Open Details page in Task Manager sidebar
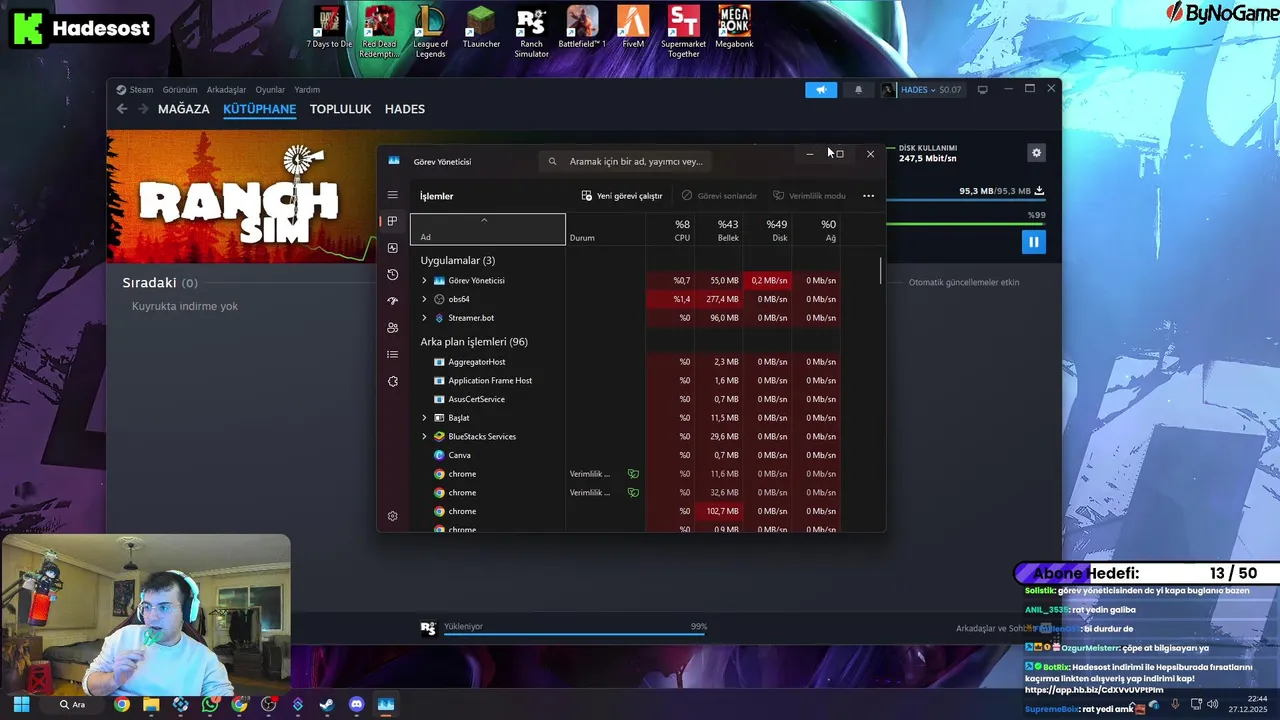The image size is (1280, 720). point(393,354)
